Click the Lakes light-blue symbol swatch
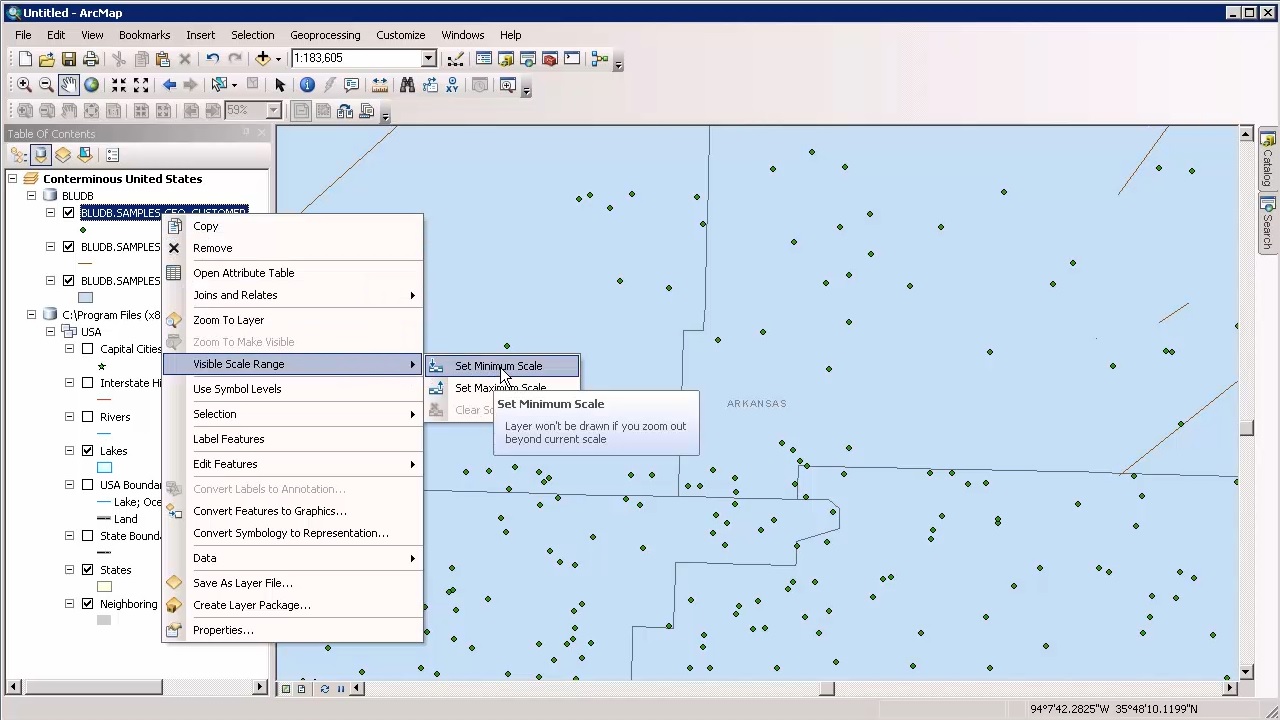Screen dimensions: 1280x720 [x=104, y=468]
